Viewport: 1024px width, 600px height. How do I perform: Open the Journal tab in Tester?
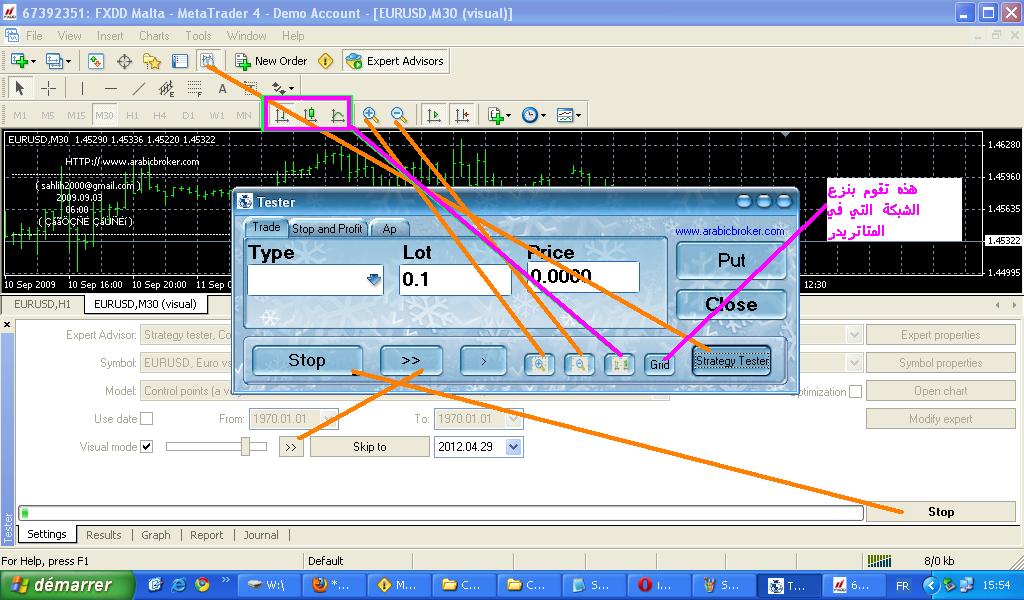click(x=261, y=535)
